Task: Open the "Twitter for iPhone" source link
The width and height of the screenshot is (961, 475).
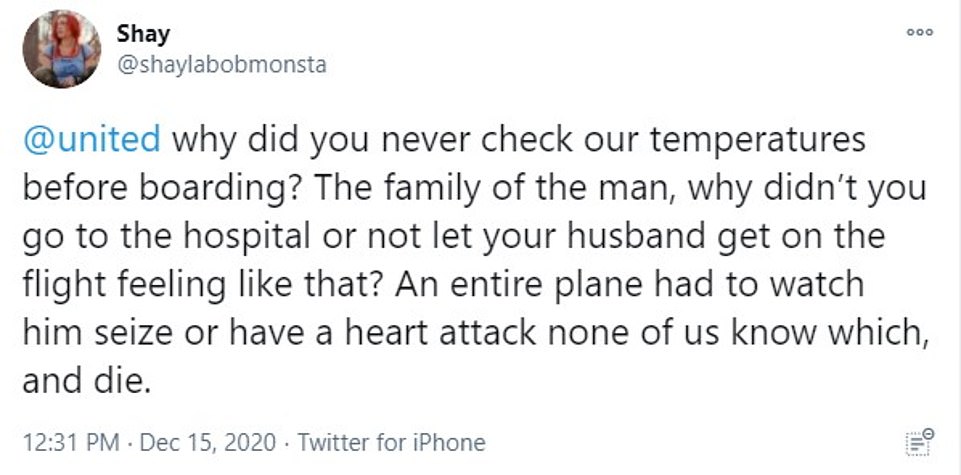Action: (x=391, y=442)
